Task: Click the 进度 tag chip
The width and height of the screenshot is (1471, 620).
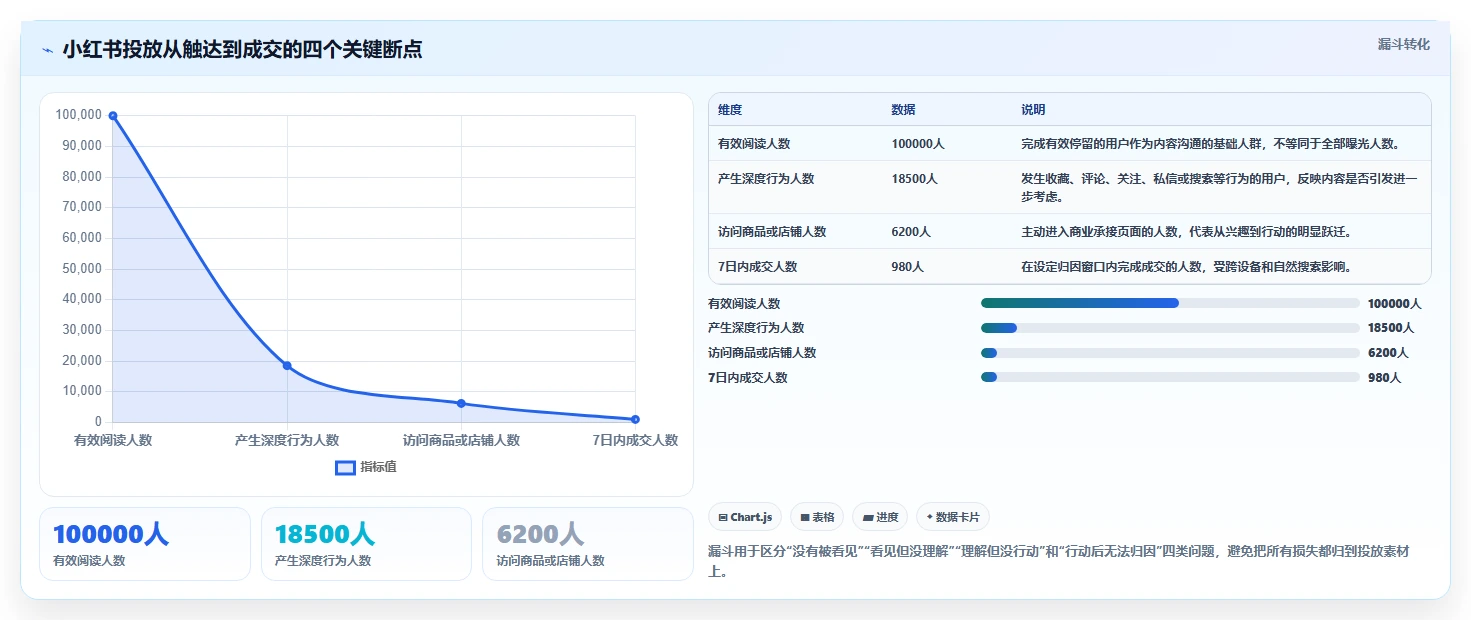Action: click(x=880, y=517)
